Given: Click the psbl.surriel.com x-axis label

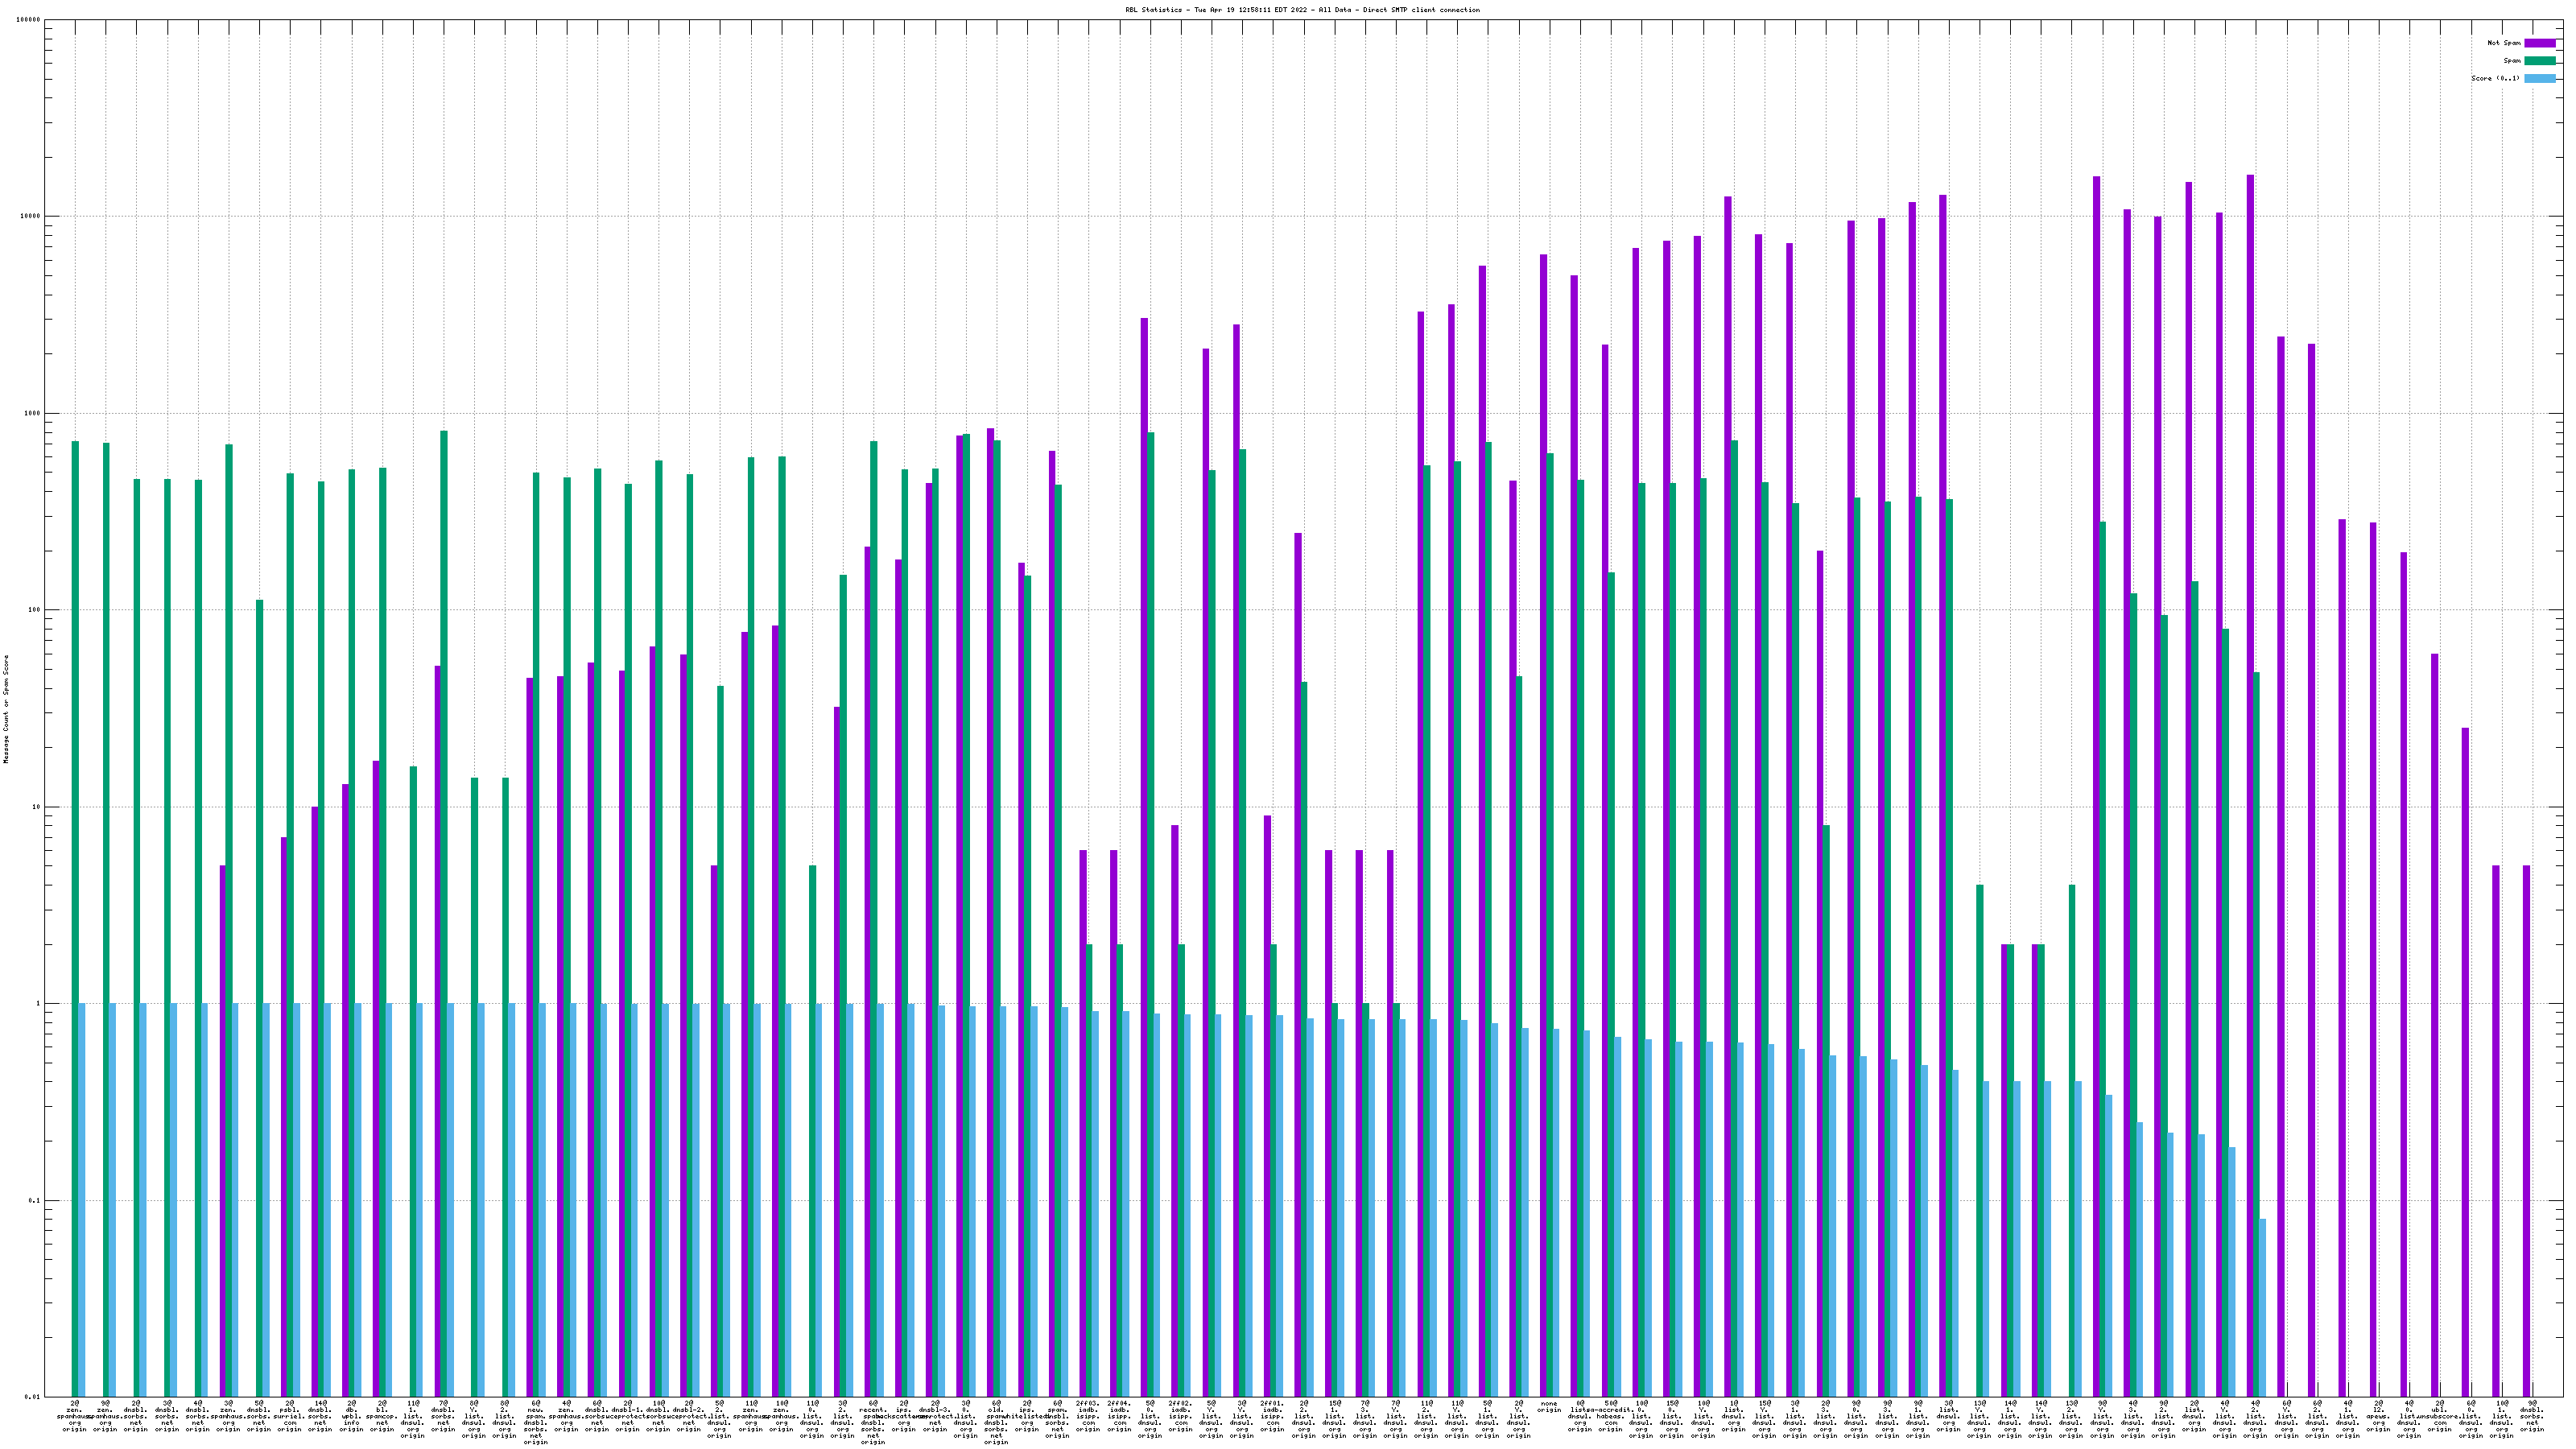Looking at the screenshot, I should (x=289, y=1416).
